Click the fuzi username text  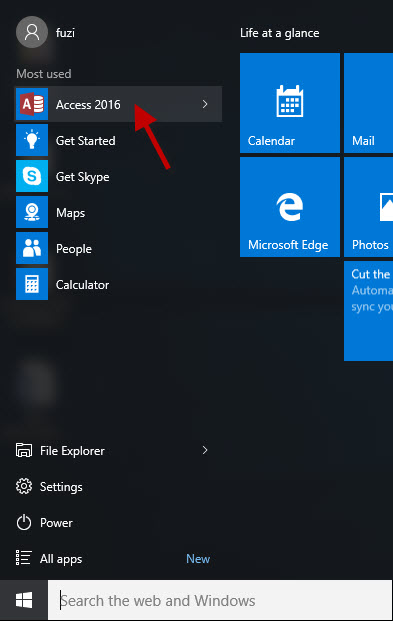point(65,32)
